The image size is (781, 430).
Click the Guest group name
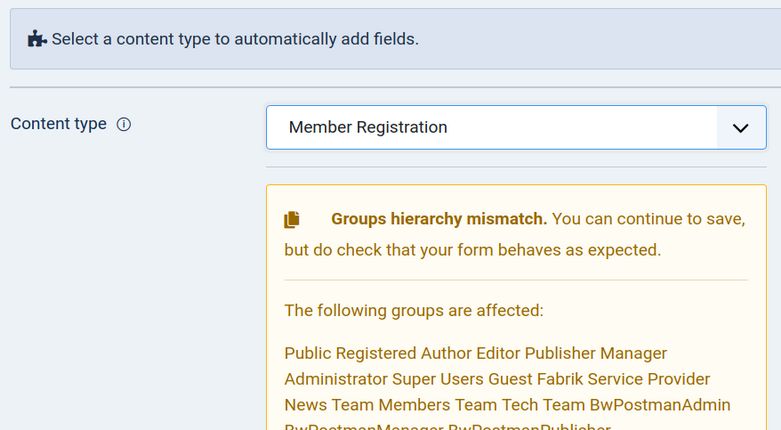(510, 379)
